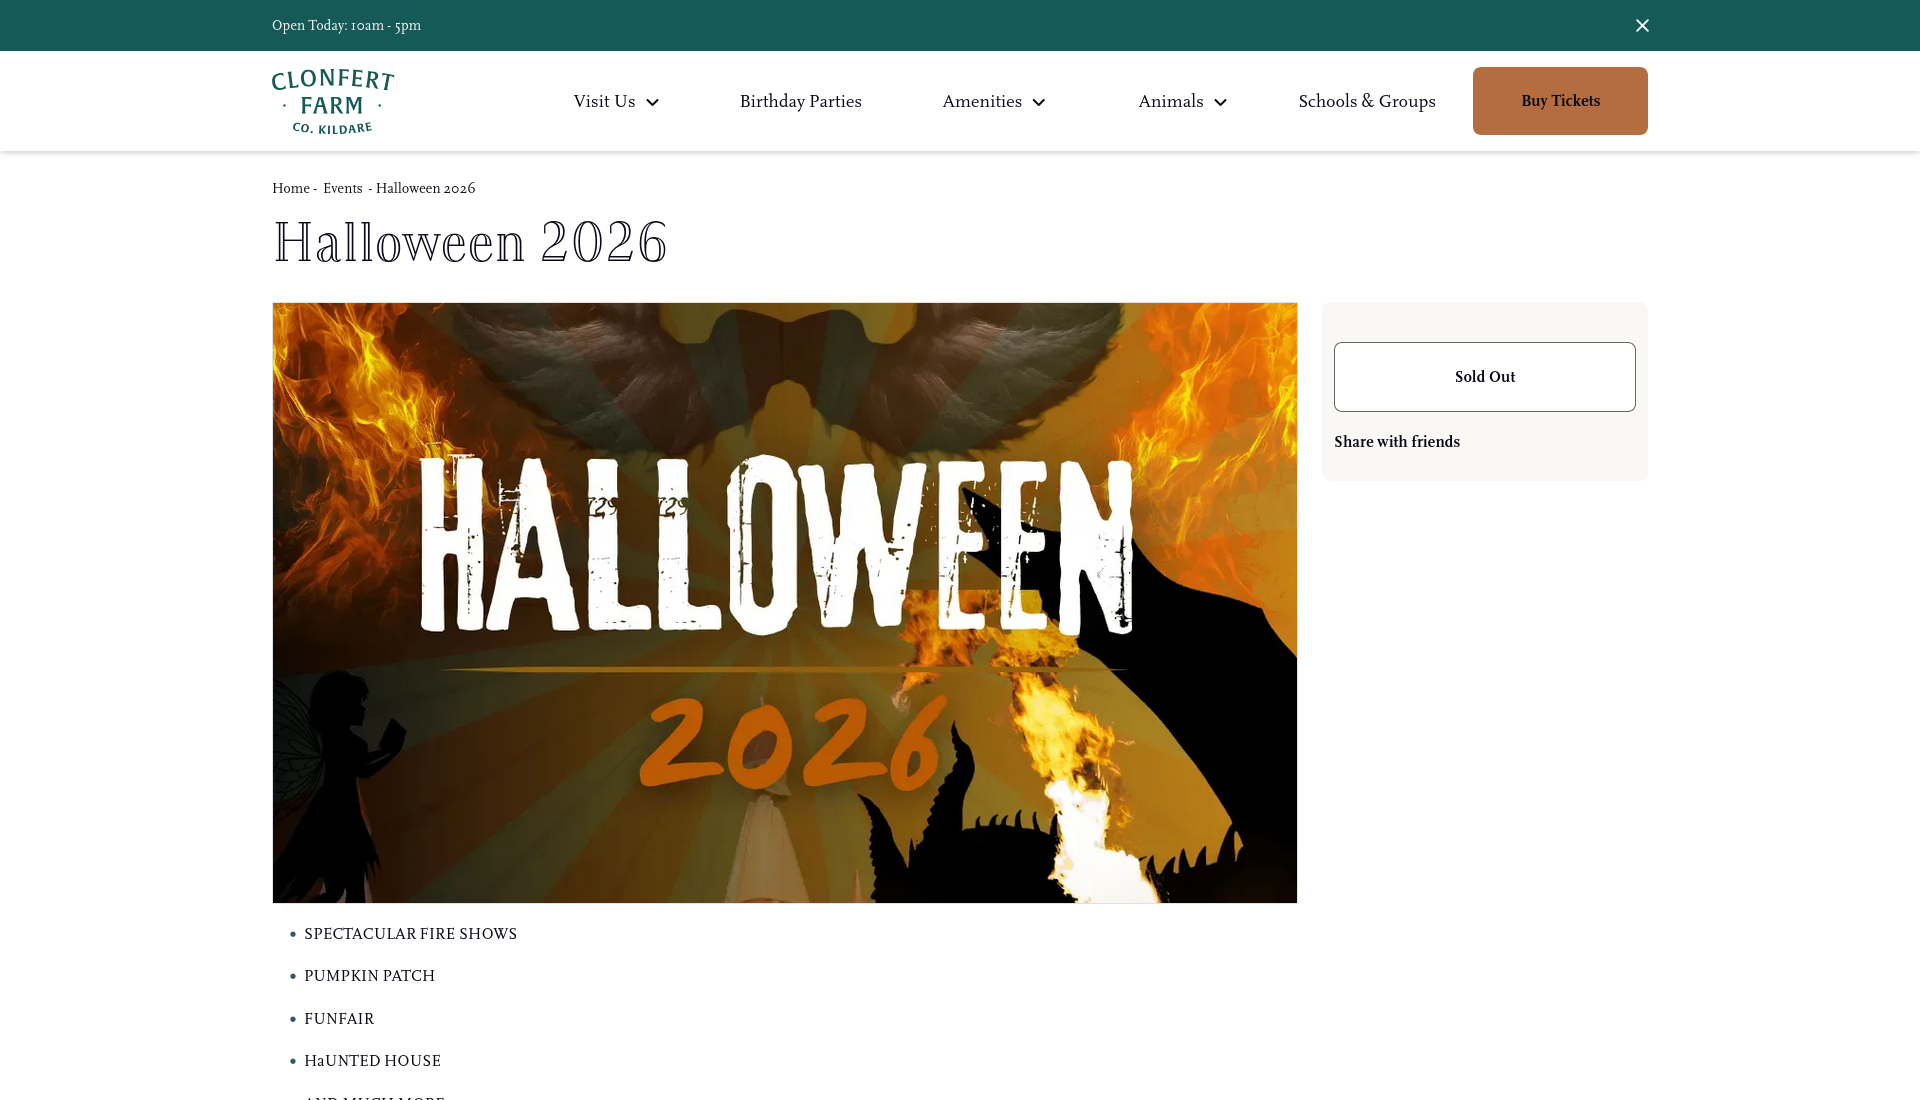
Task: Follow the Home breadcrumb link
Action: pyautogui.click(x=291, y=188)
